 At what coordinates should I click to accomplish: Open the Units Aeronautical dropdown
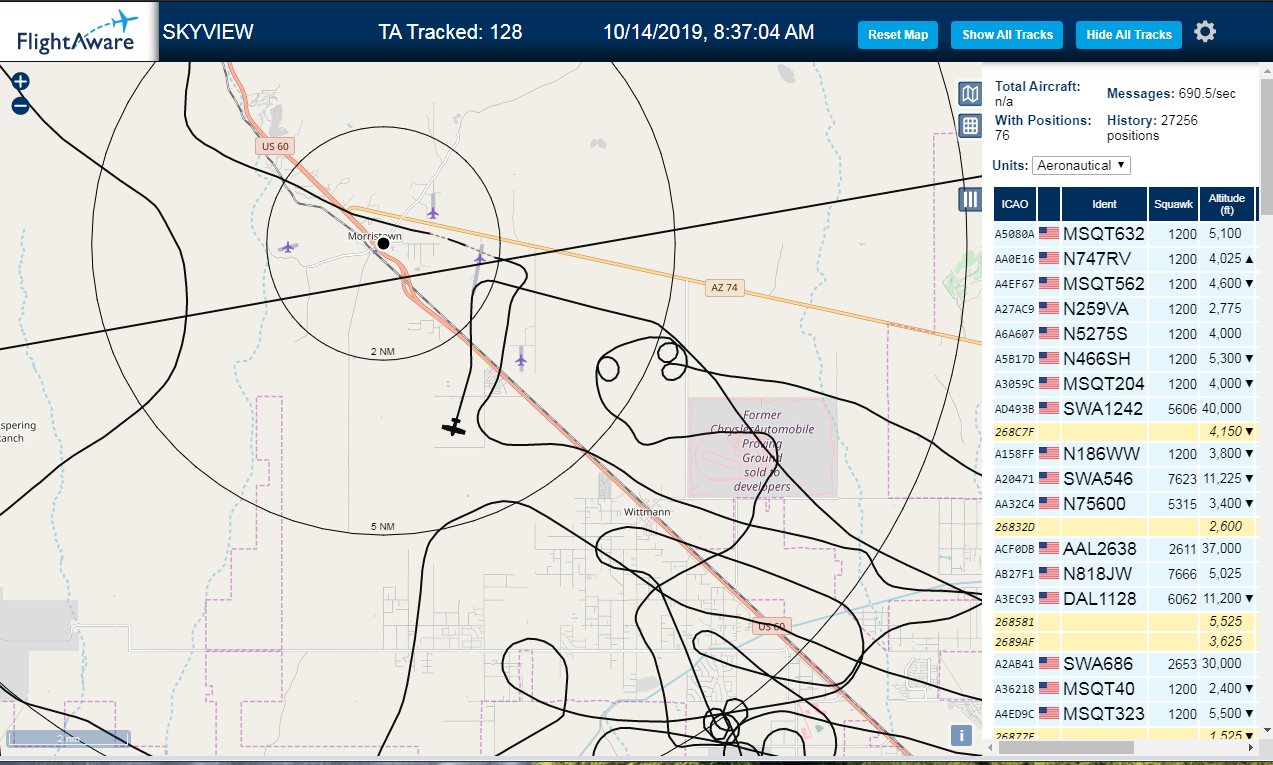click(x=1082, y=165)
